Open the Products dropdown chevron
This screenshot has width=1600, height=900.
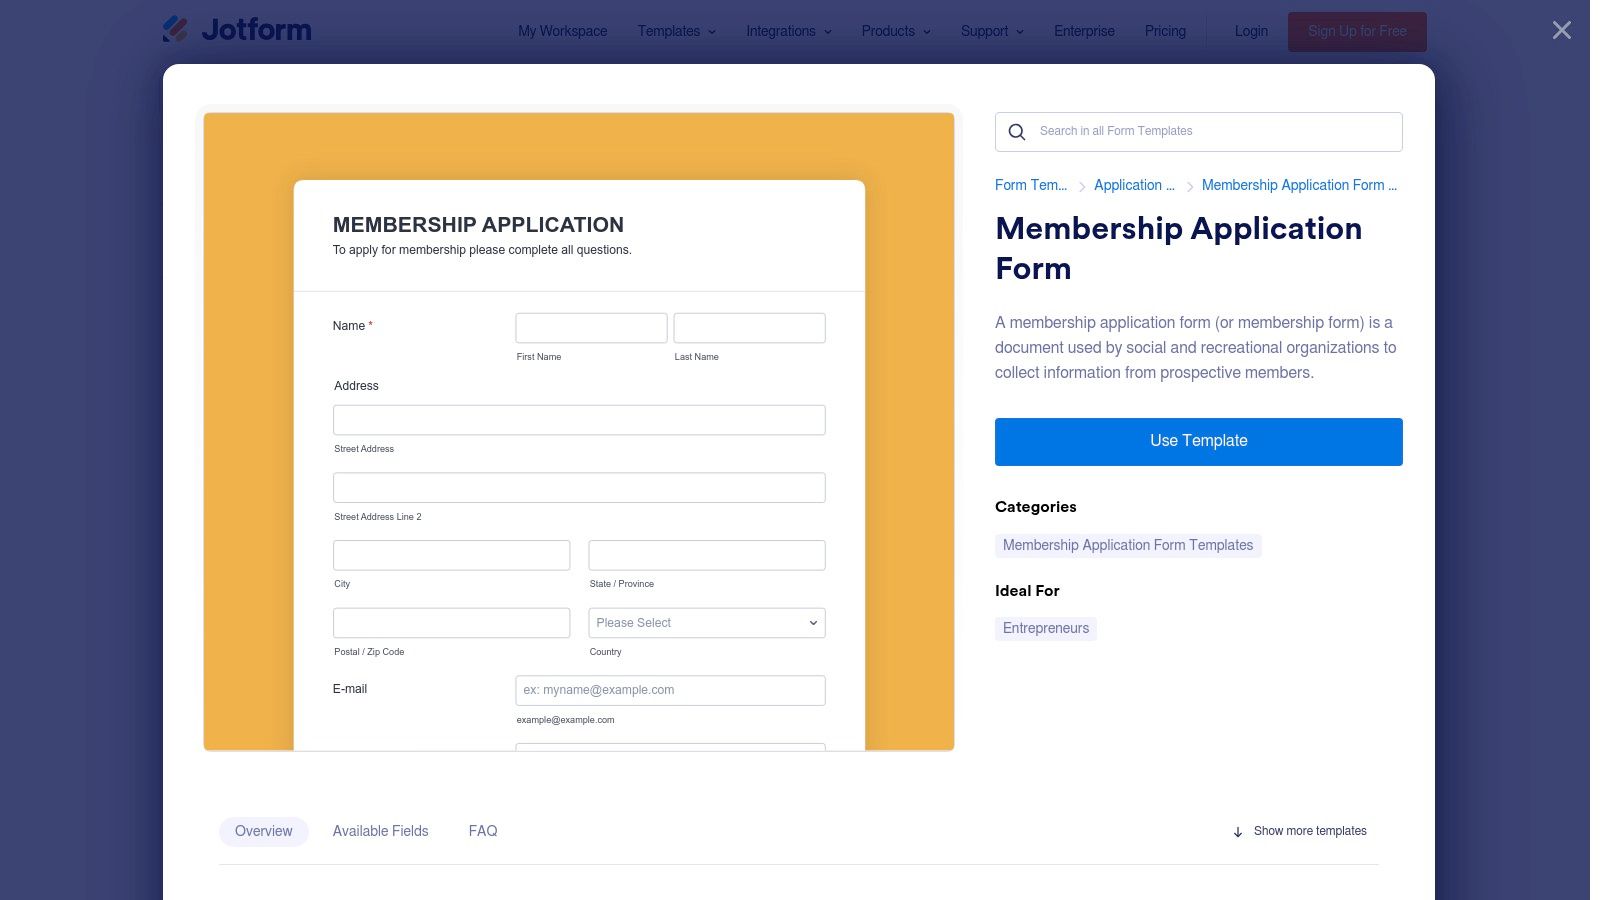pyautogui.click(x=925, y=31)
